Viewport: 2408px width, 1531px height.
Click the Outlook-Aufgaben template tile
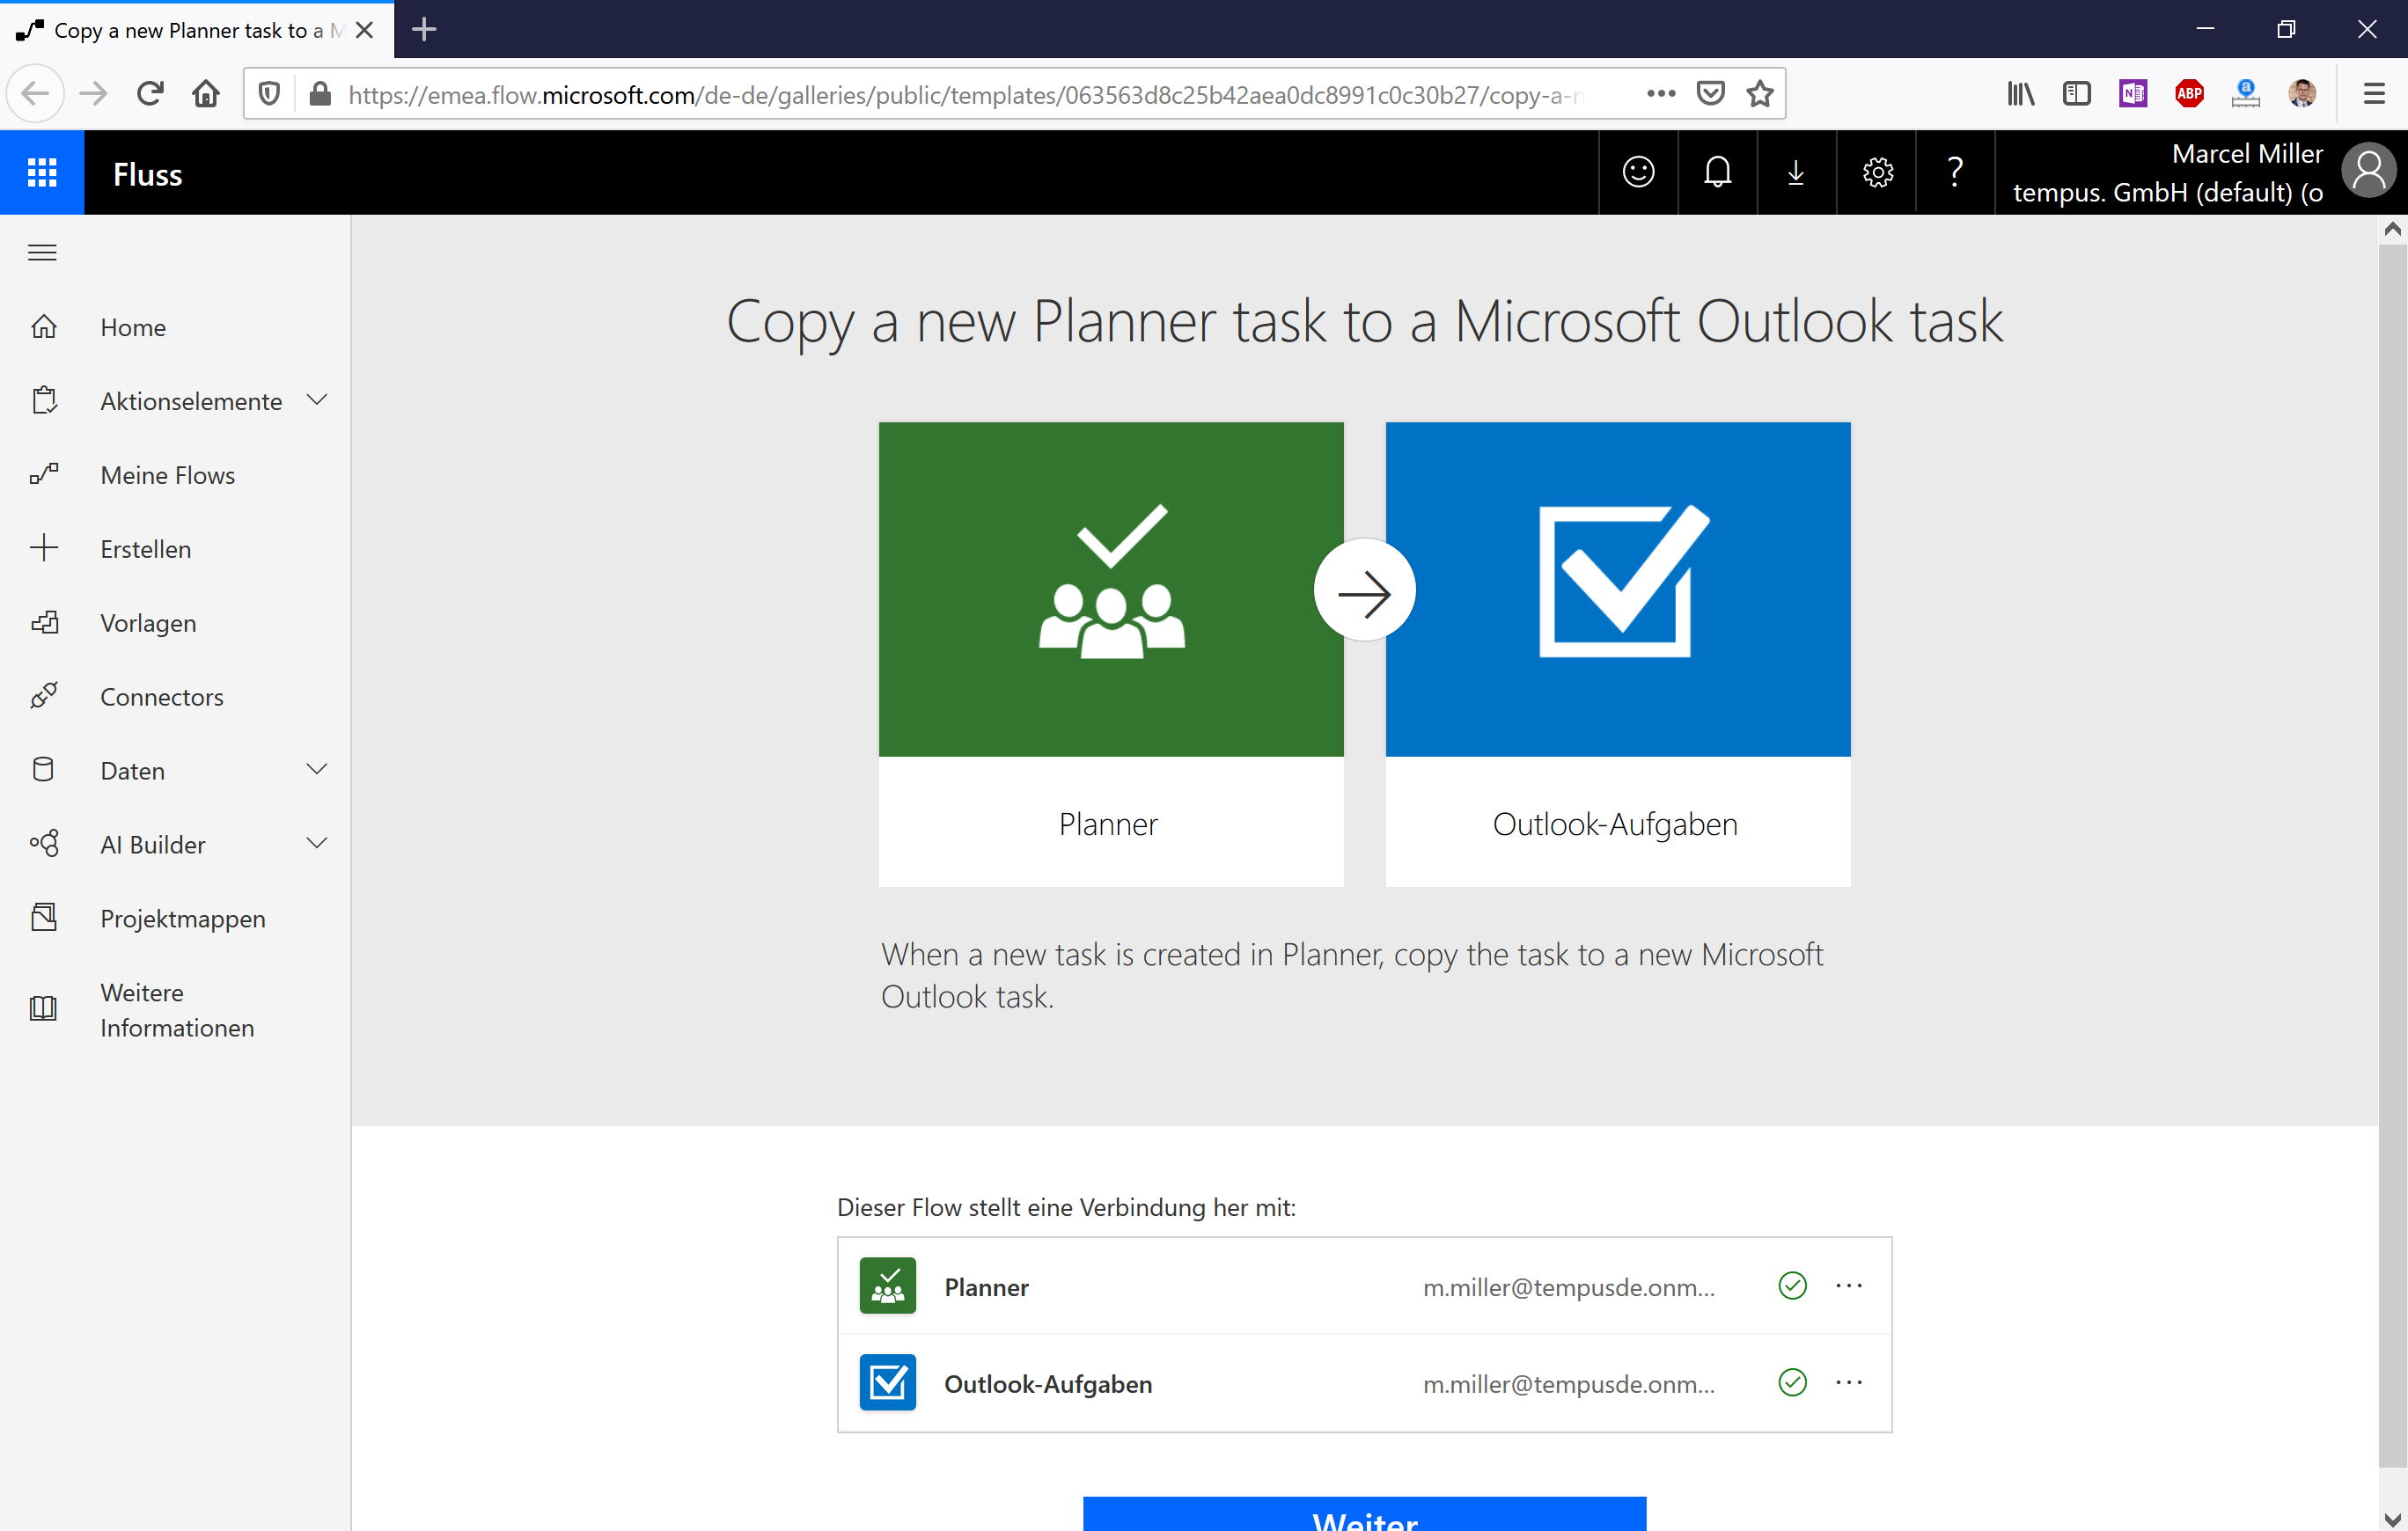click(x=1617, y=654)
